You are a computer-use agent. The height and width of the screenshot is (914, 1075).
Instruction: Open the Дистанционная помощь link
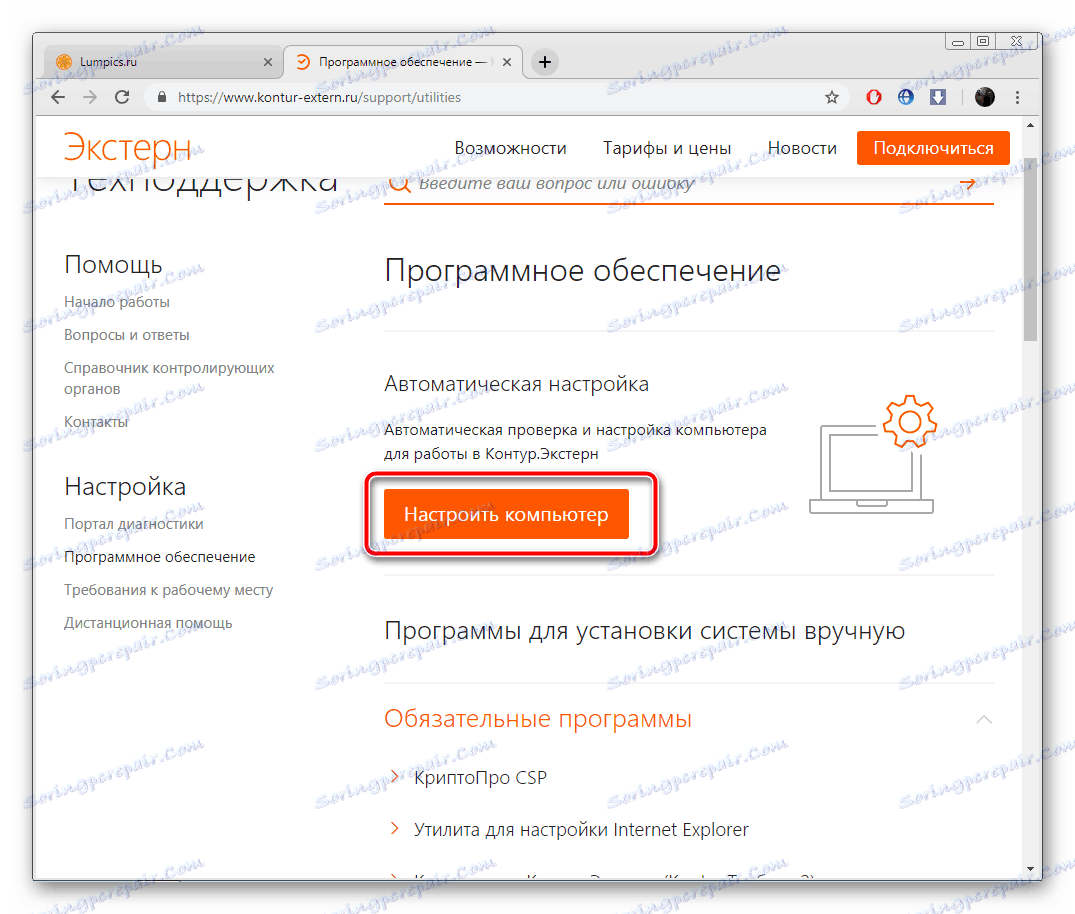148,623
